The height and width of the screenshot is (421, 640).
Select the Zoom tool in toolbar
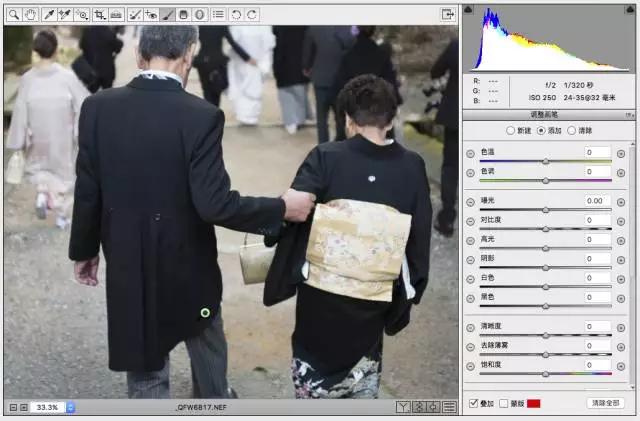(14, 15)
